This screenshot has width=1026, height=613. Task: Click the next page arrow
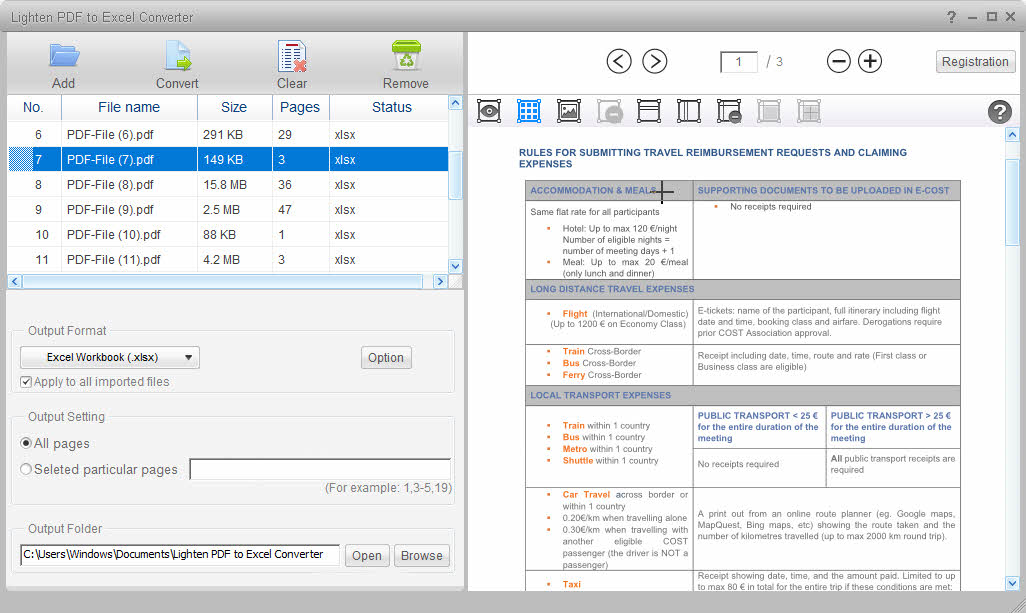[x=654, y=61]
